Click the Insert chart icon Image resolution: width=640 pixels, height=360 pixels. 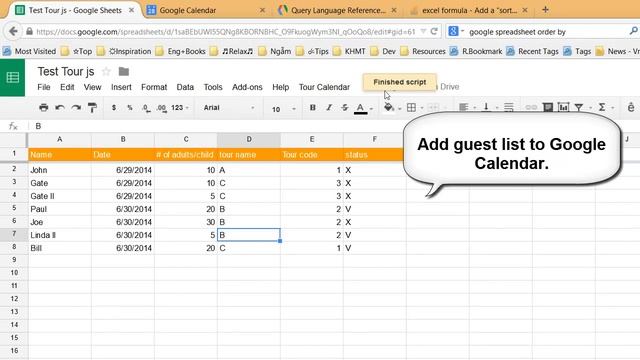[x=563, y=108]
